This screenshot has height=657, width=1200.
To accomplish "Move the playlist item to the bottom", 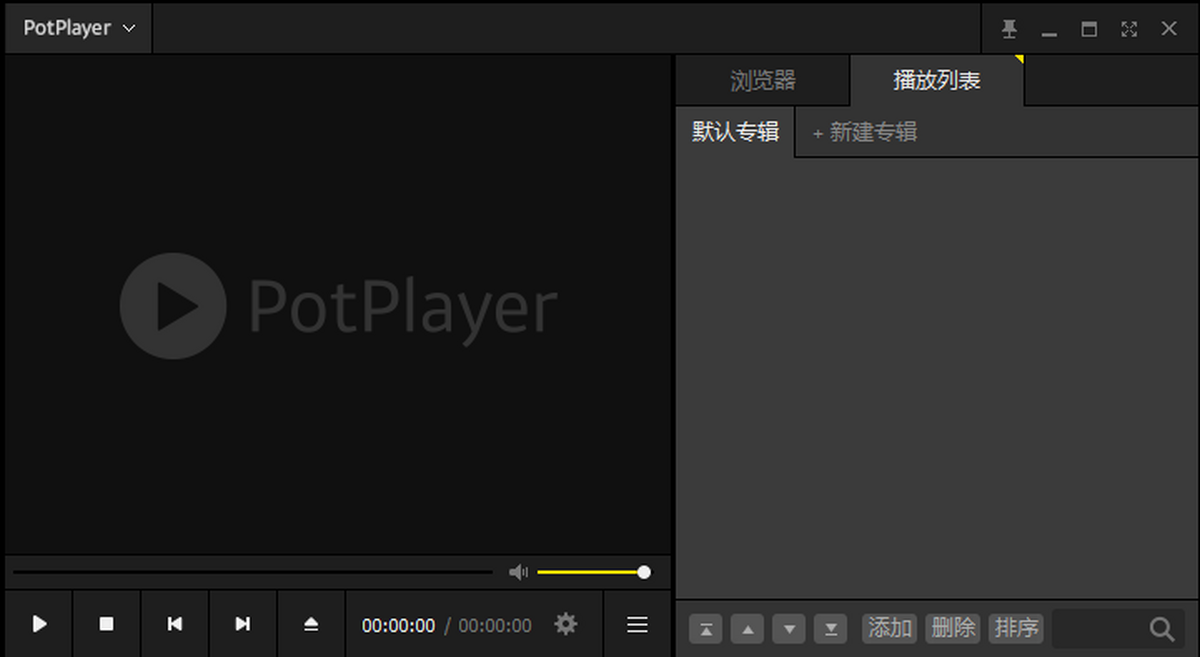I will coord(831,629).
